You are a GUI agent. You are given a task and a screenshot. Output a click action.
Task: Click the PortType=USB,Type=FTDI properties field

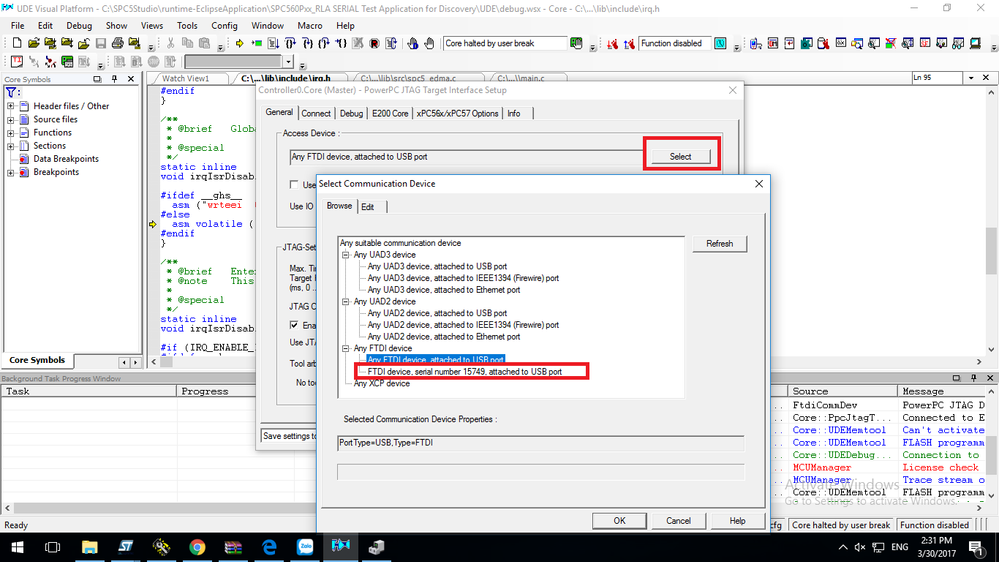[x=540, y=443]
